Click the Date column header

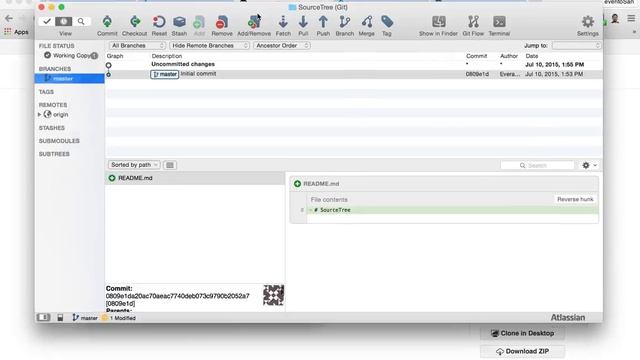click(x=531, y=56)
